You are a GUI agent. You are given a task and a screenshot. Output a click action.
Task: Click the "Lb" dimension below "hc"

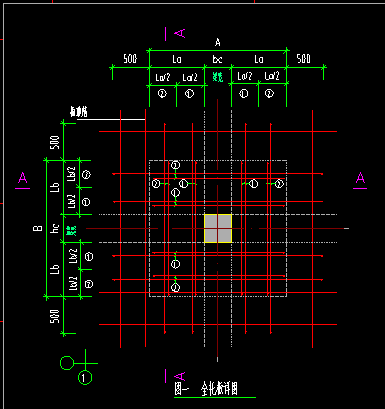[x=55, y=269]
